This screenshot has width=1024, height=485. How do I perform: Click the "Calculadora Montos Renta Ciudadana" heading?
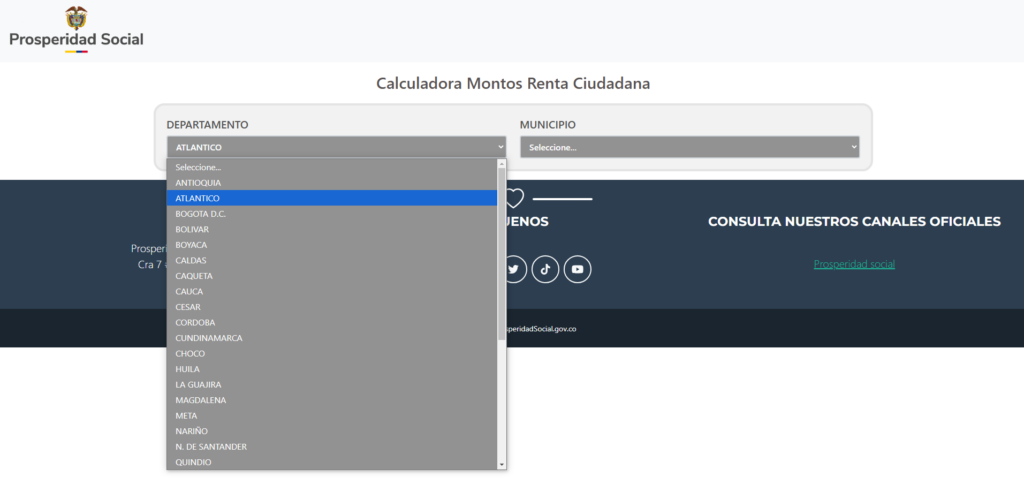tap(513, 84)
